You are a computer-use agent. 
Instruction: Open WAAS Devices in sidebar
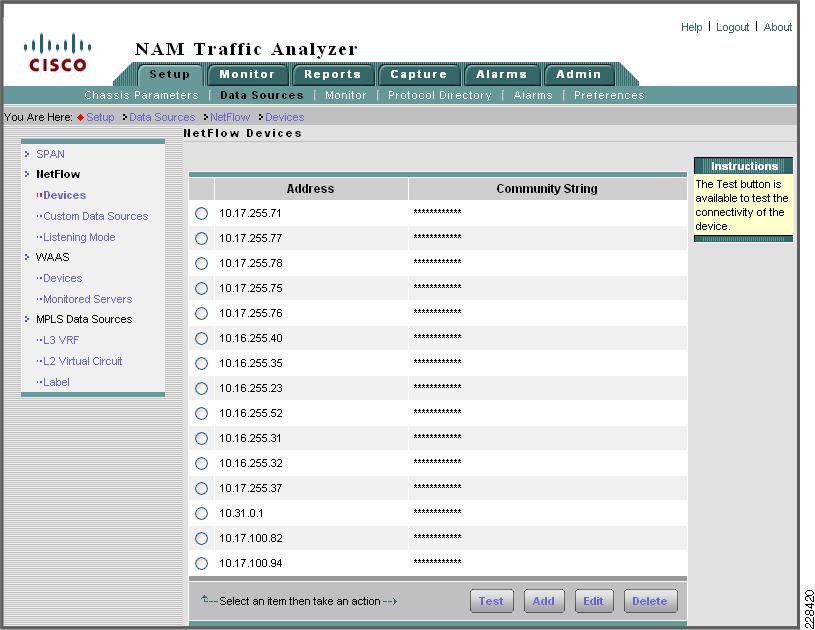click(62, 278)
